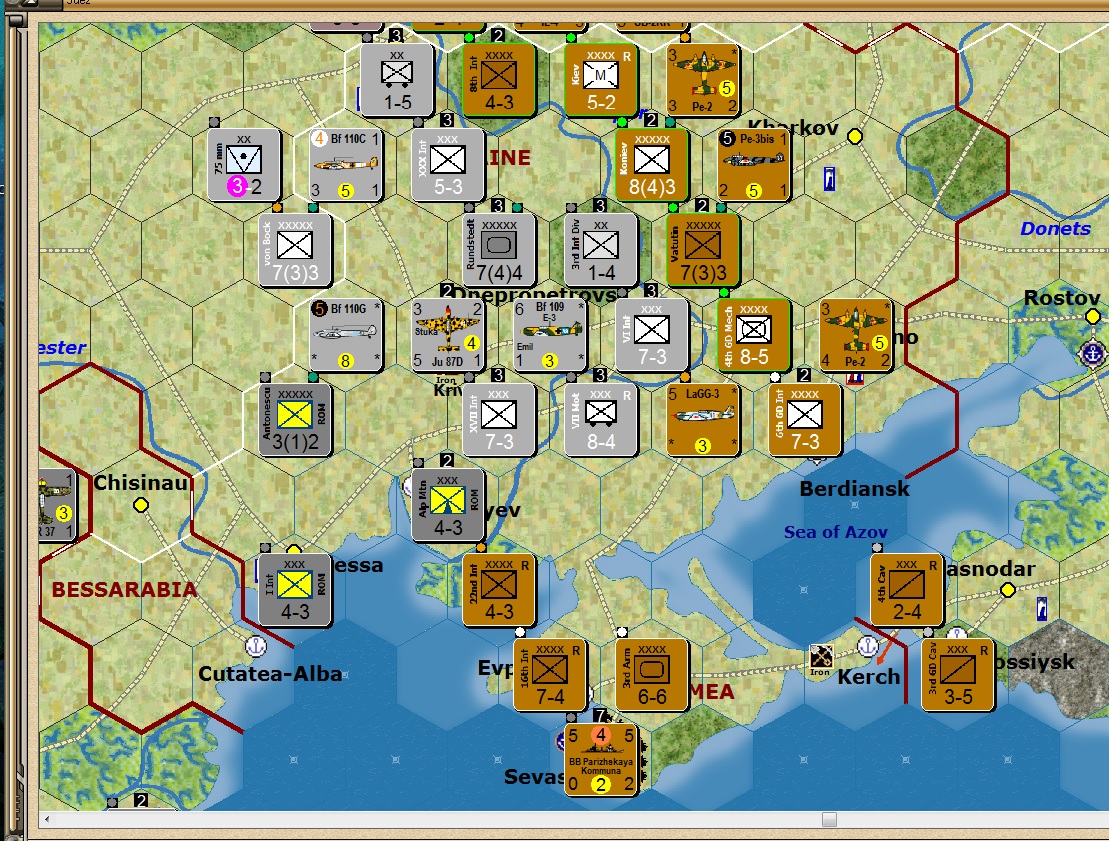This screenshot has height=841, width=1109.
Task: Select the 3rd GD Cav 3-5 counter
Action: coord(958,675)
